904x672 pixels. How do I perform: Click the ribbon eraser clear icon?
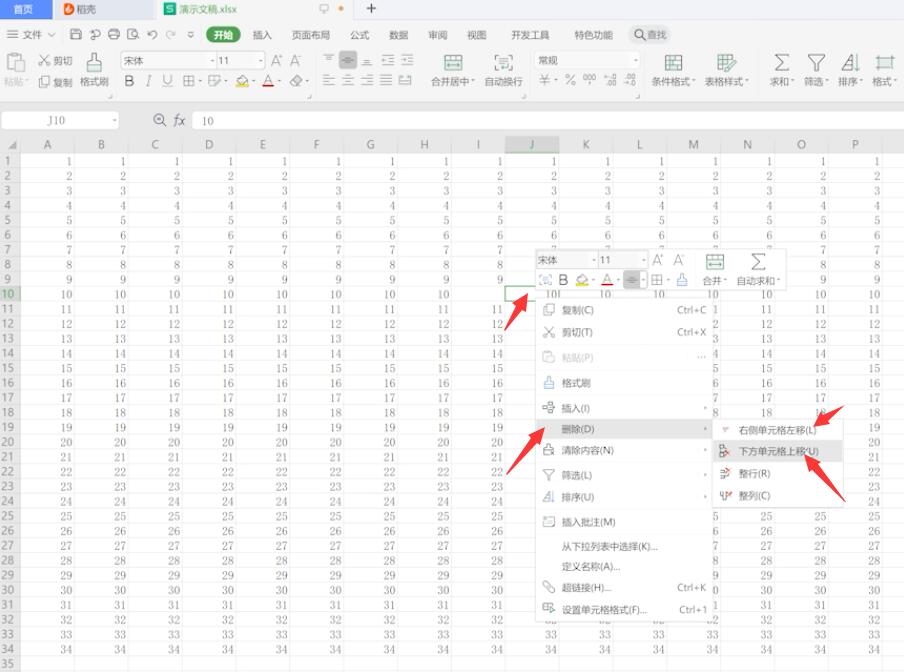coord(296,81)
